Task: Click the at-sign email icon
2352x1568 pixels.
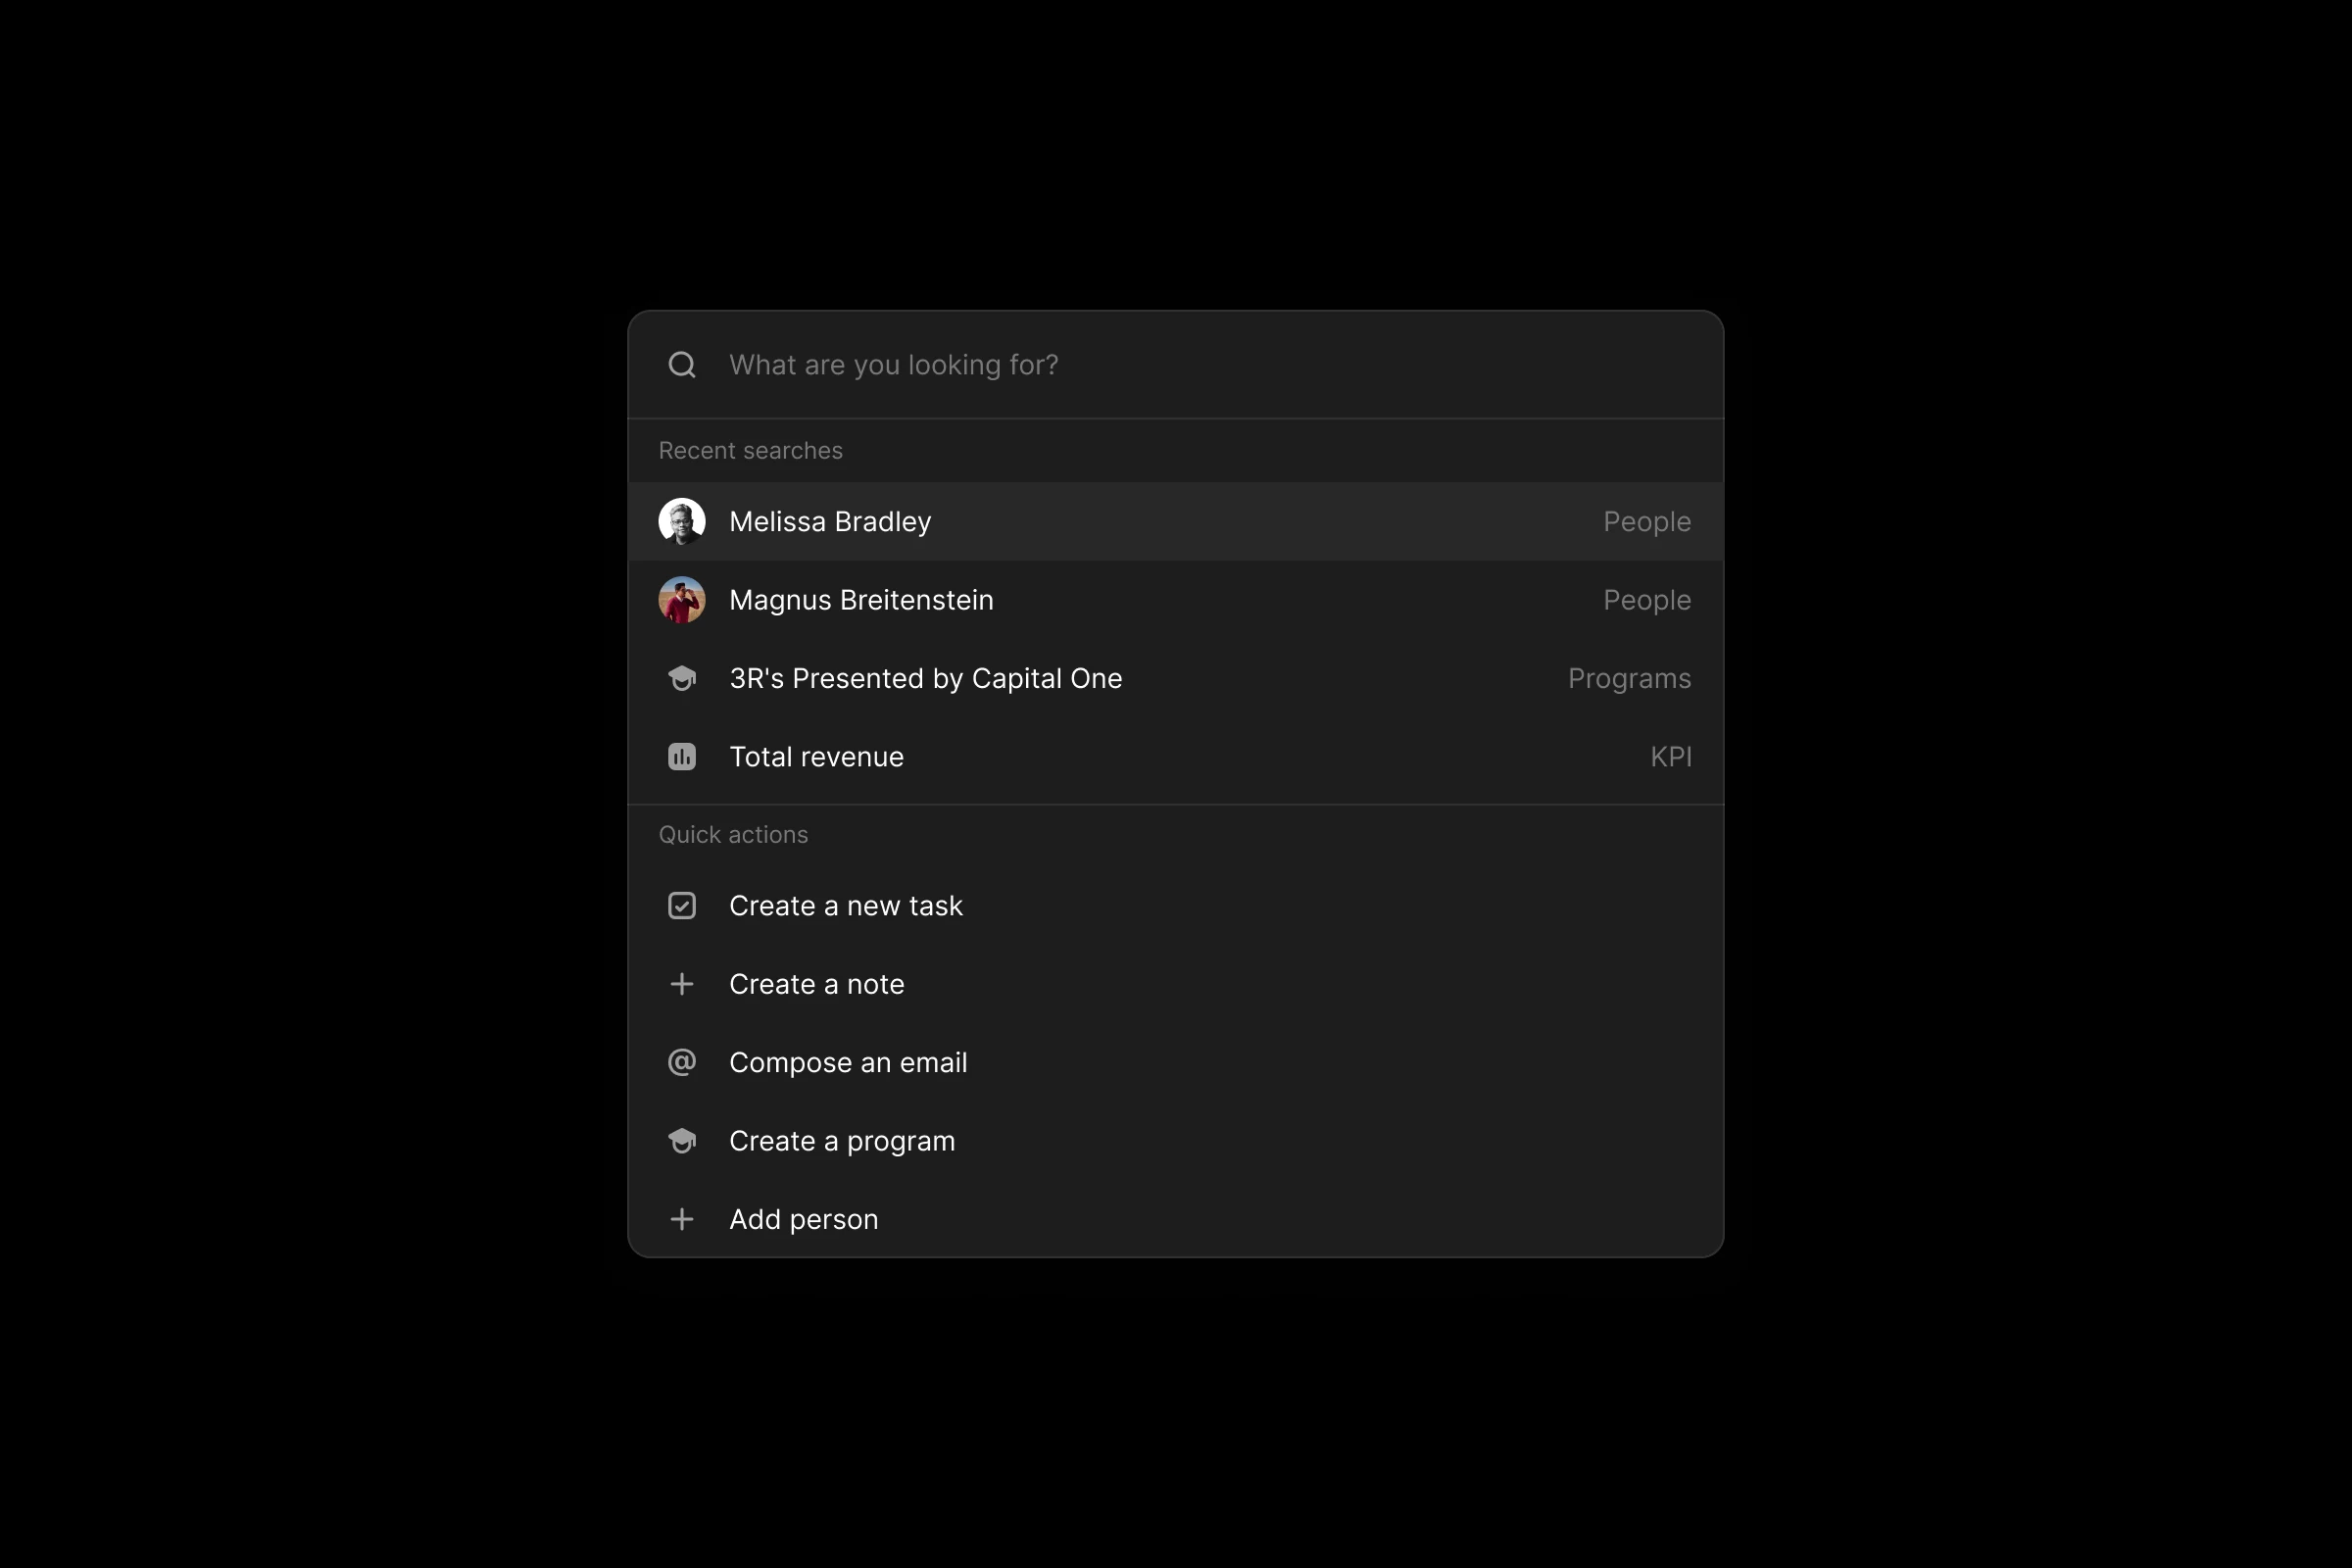Action: tap(682, 1062)
